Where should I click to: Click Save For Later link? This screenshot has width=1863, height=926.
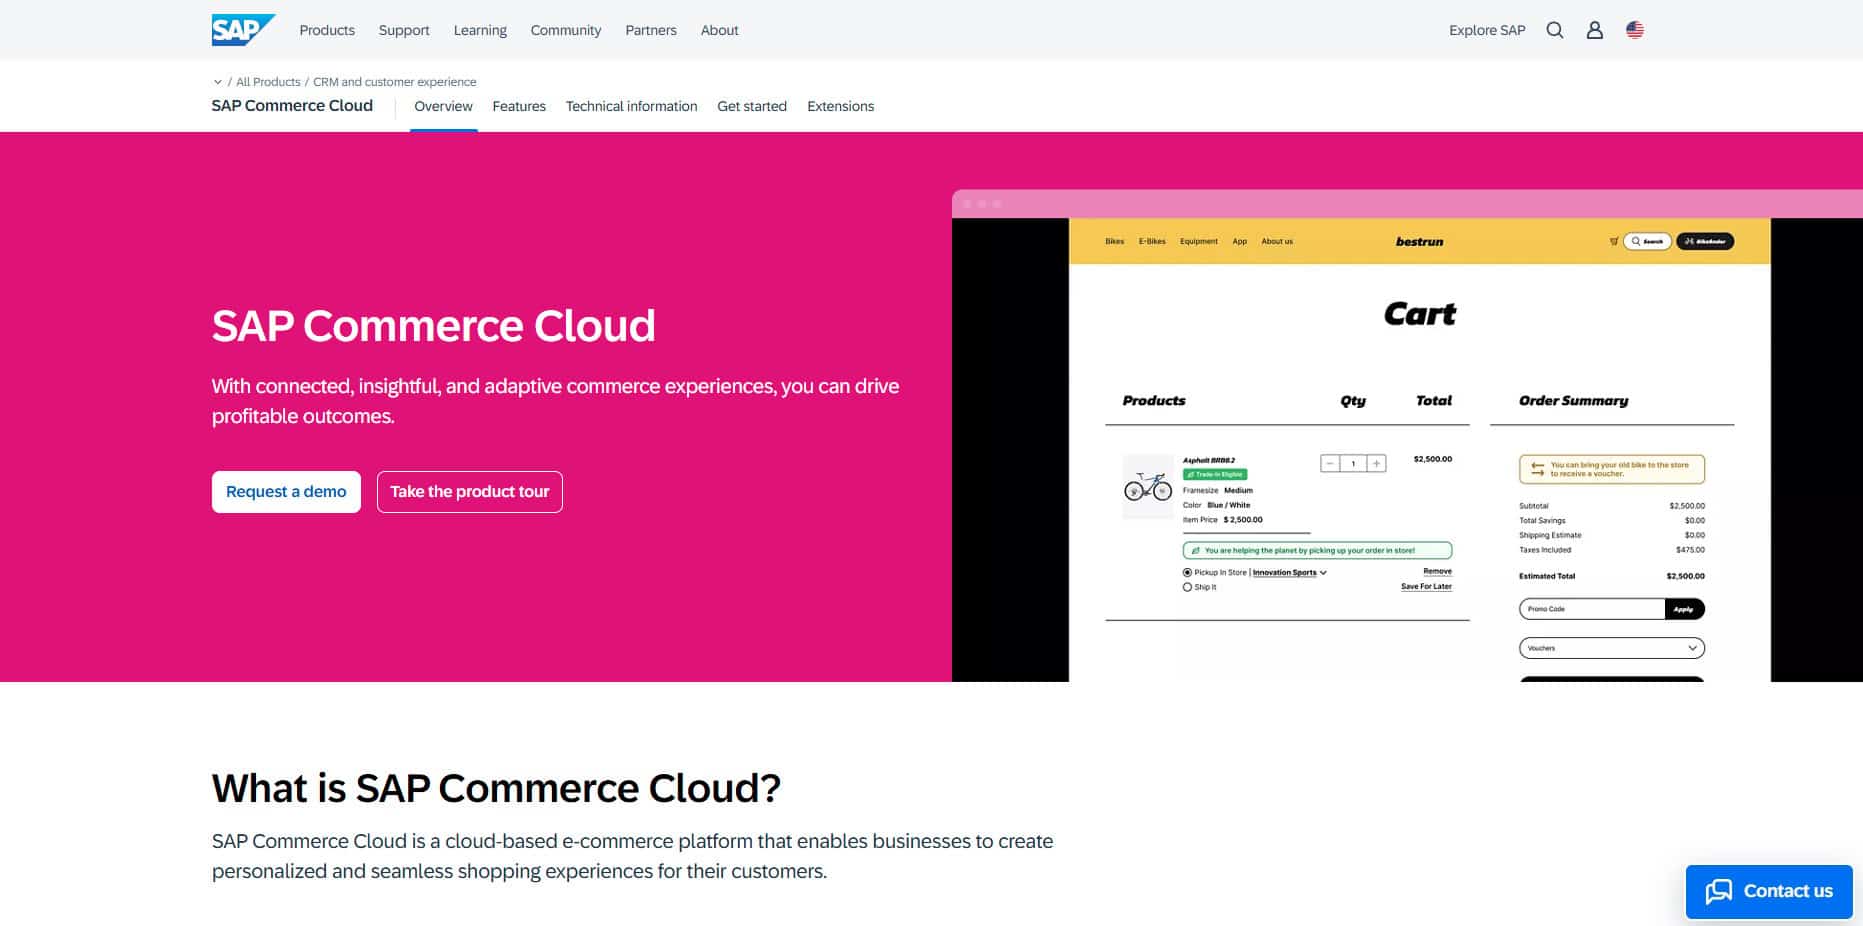point(1426,587)
